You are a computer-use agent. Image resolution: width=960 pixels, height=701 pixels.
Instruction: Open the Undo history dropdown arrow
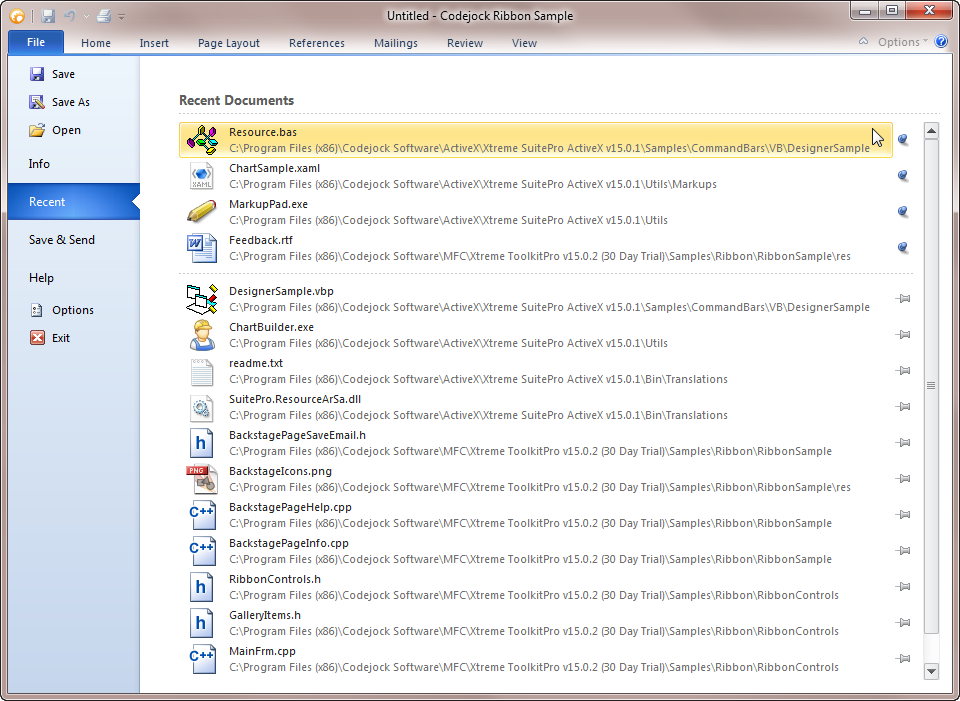[x=86, y=17]
